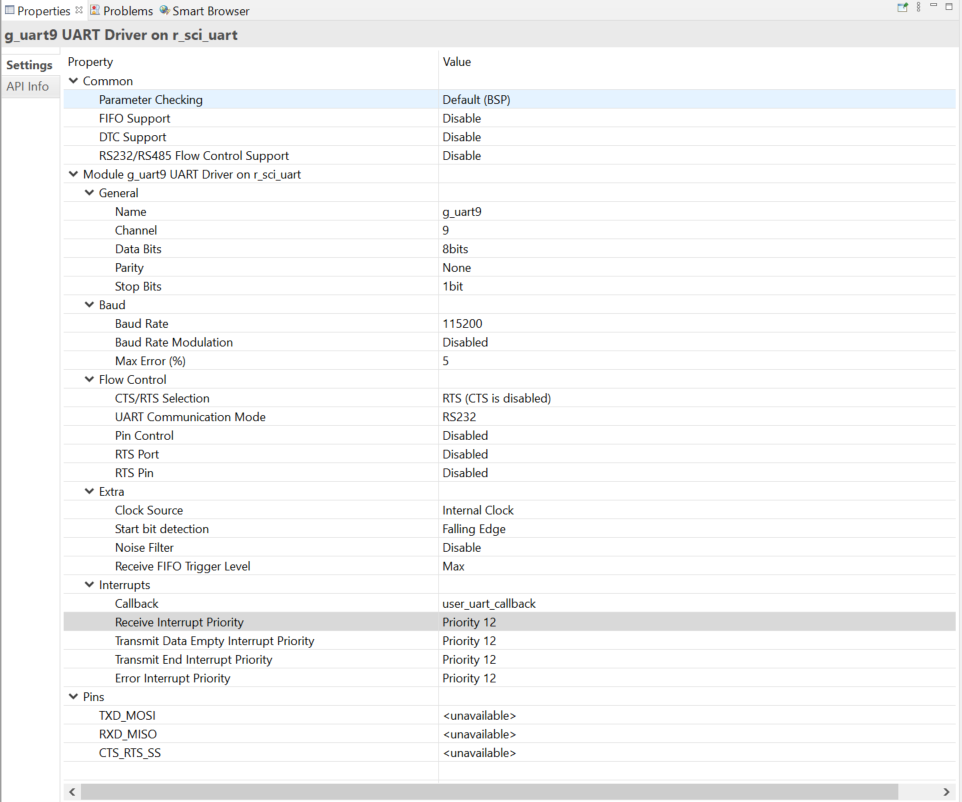This screenshot has height=802, width=962.
Task: Open the API Info side tab
Action: click(28, 87)
